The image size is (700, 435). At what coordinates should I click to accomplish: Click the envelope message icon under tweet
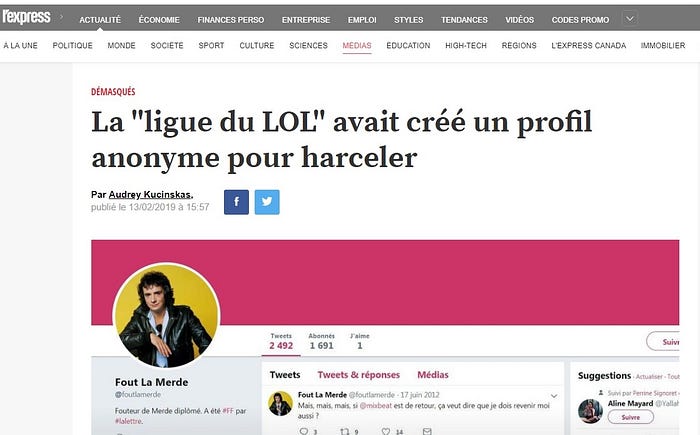pyautogui.click(x=427, y=431)
